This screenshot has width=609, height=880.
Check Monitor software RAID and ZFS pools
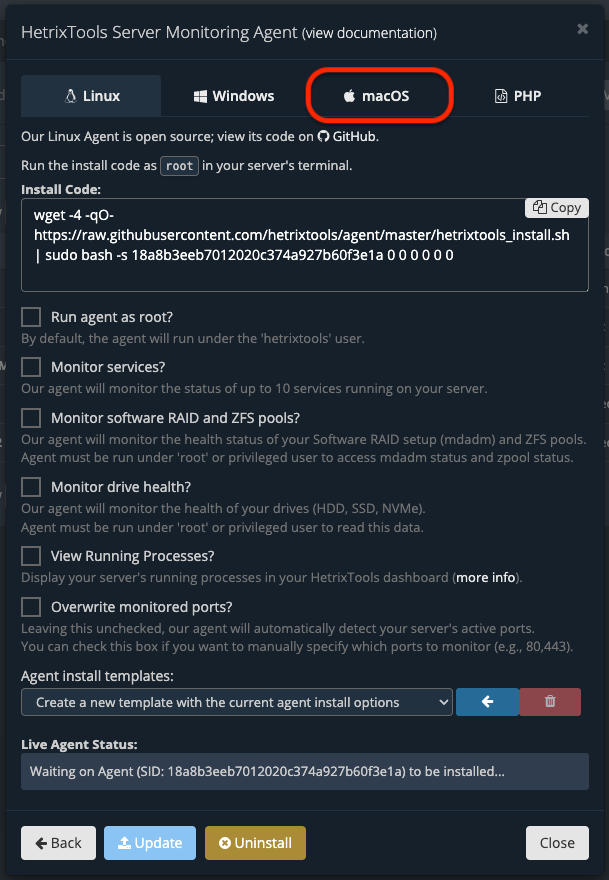pyautogui.click(x=32, y=417)
